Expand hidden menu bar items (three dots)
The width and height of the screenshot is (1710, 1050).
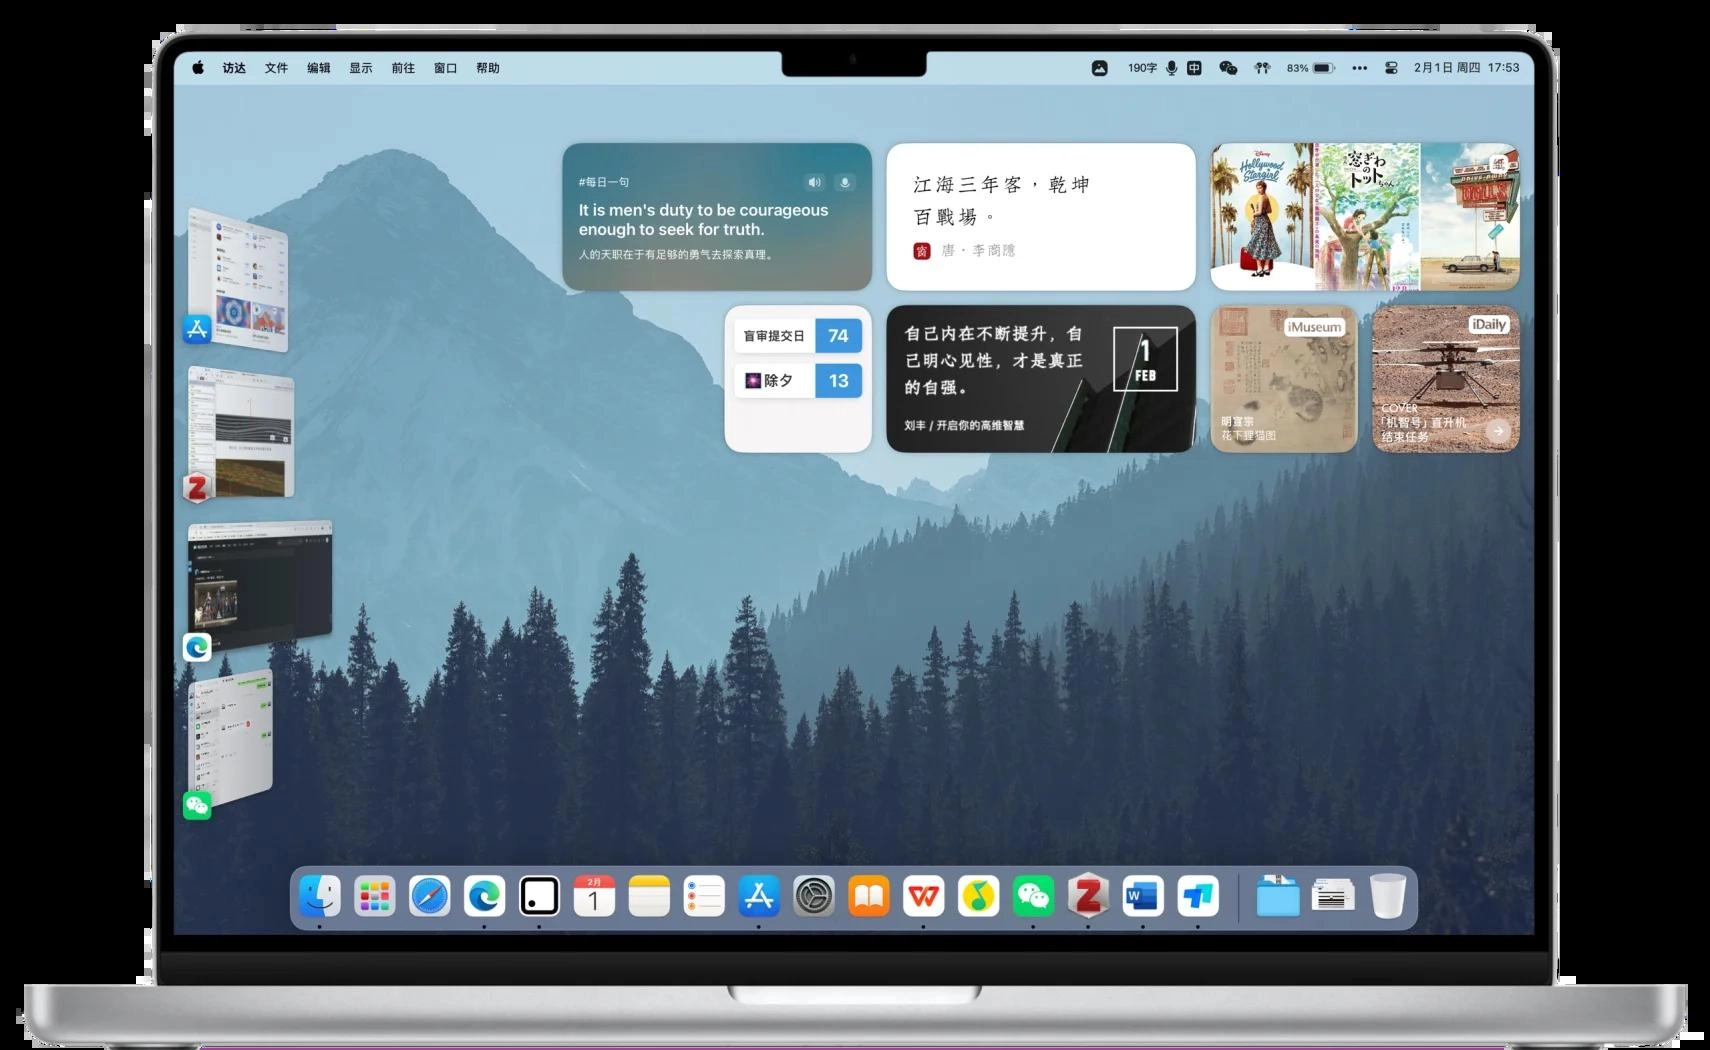(1359, 68)
